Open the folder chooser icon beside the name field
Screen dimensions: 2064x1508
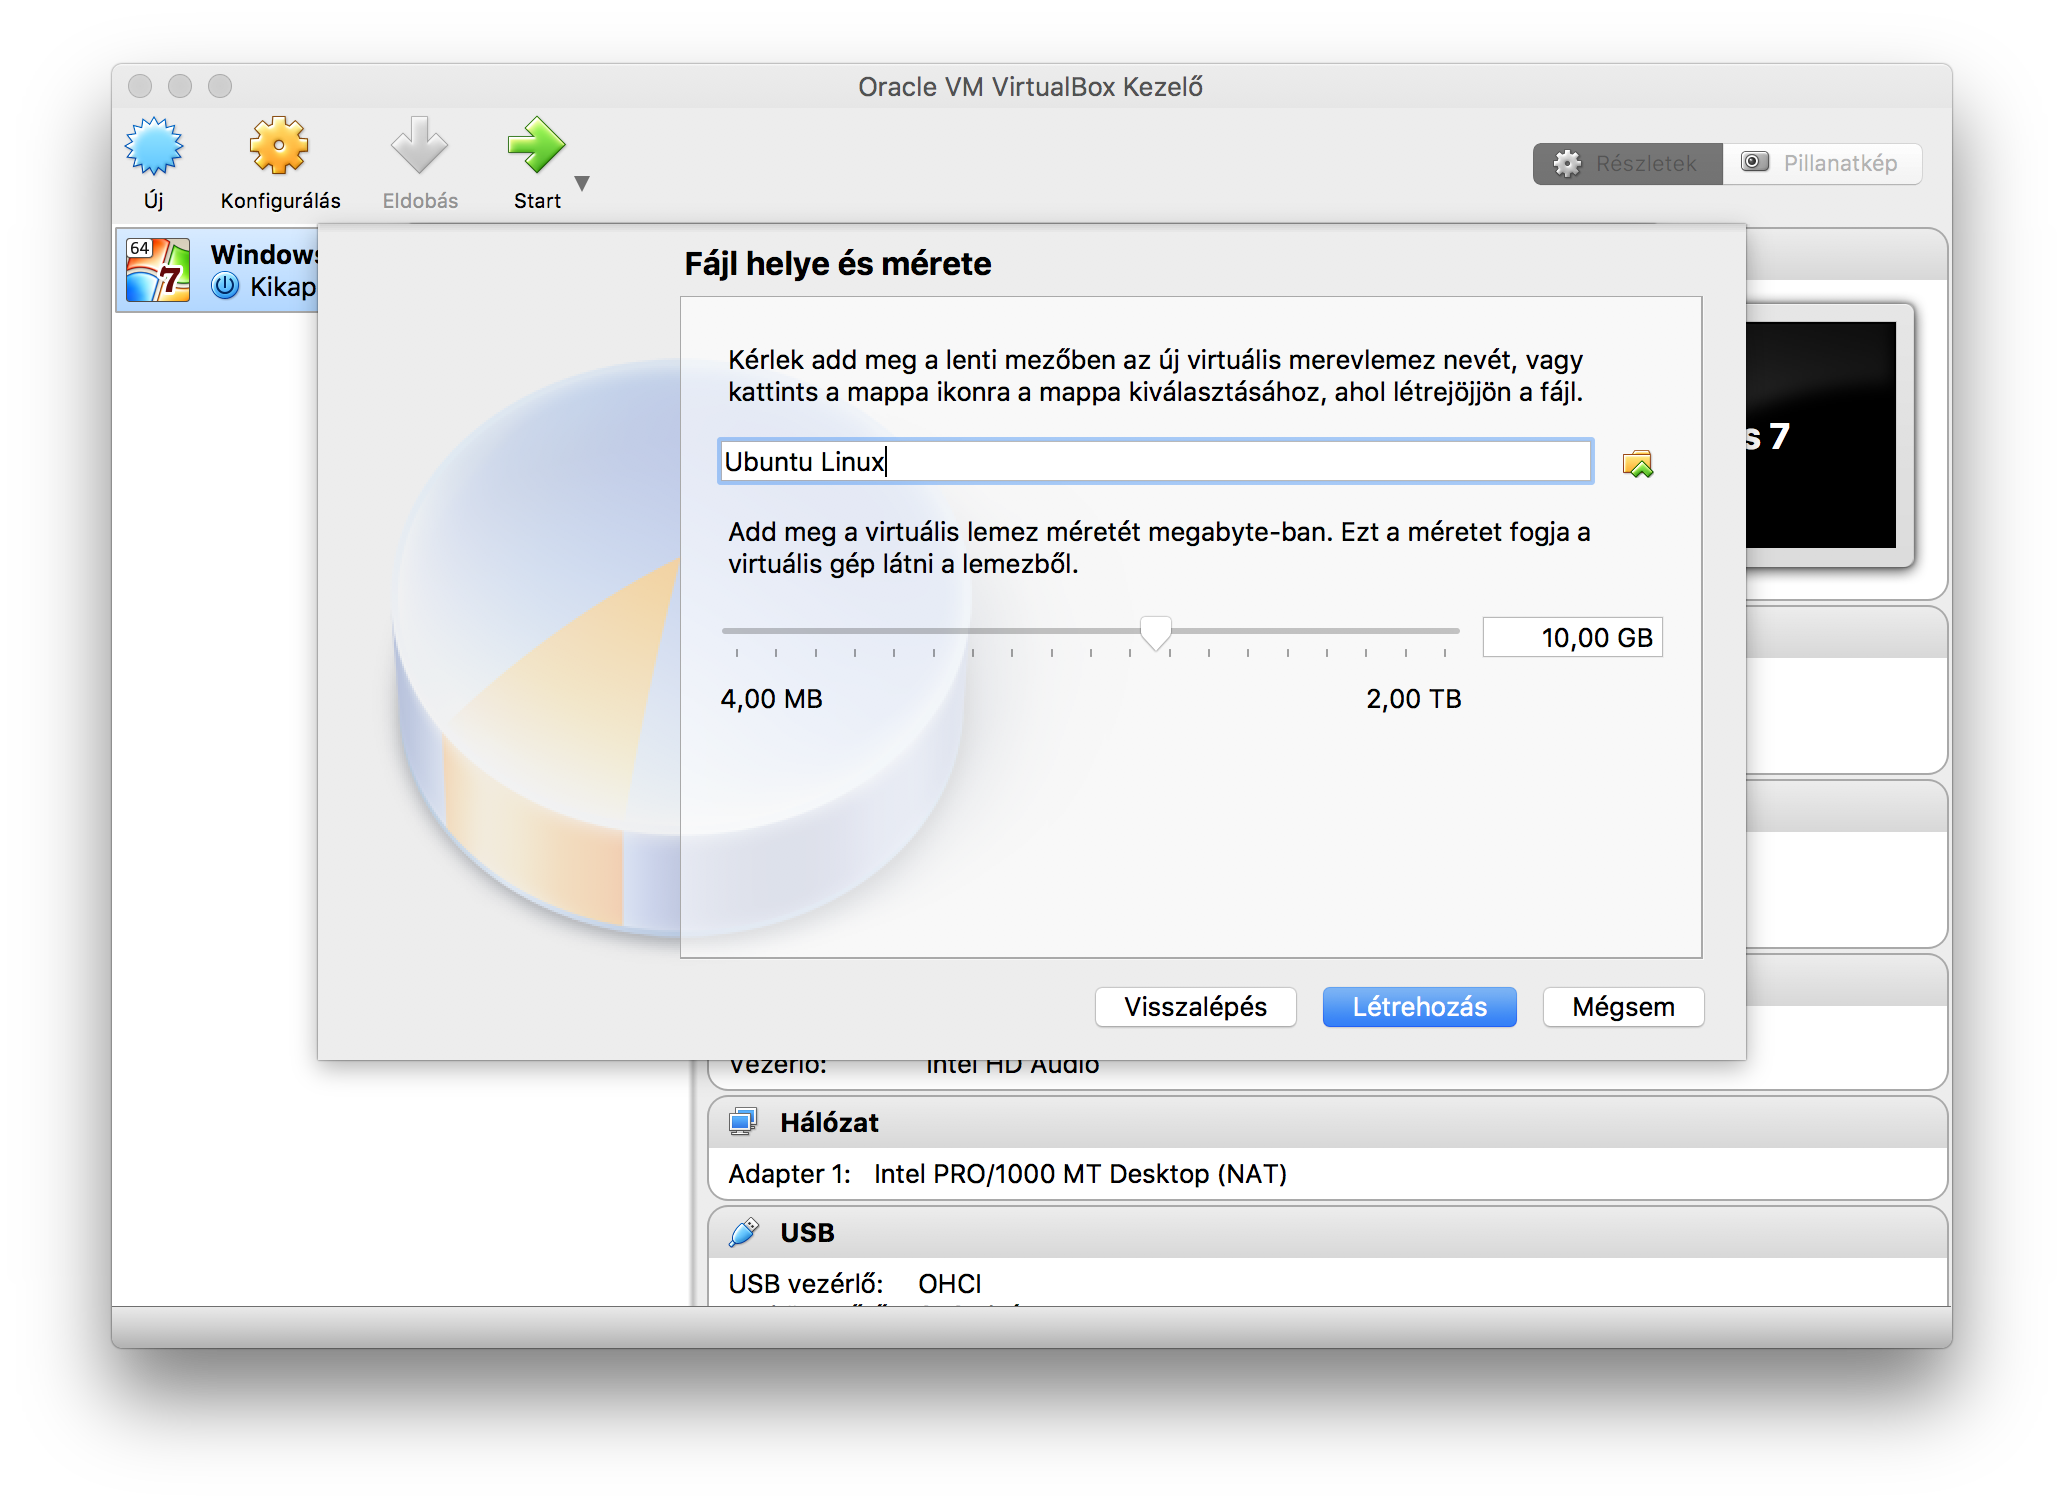1638,463
